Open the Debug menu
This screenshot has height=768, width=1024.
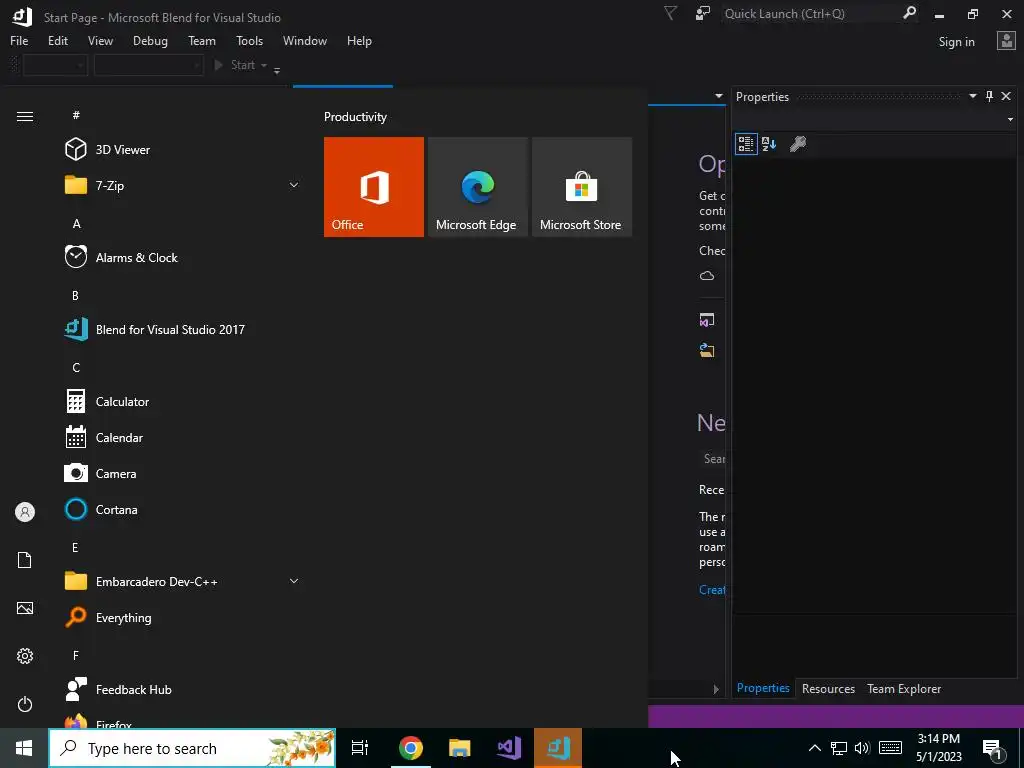(150, 40)
